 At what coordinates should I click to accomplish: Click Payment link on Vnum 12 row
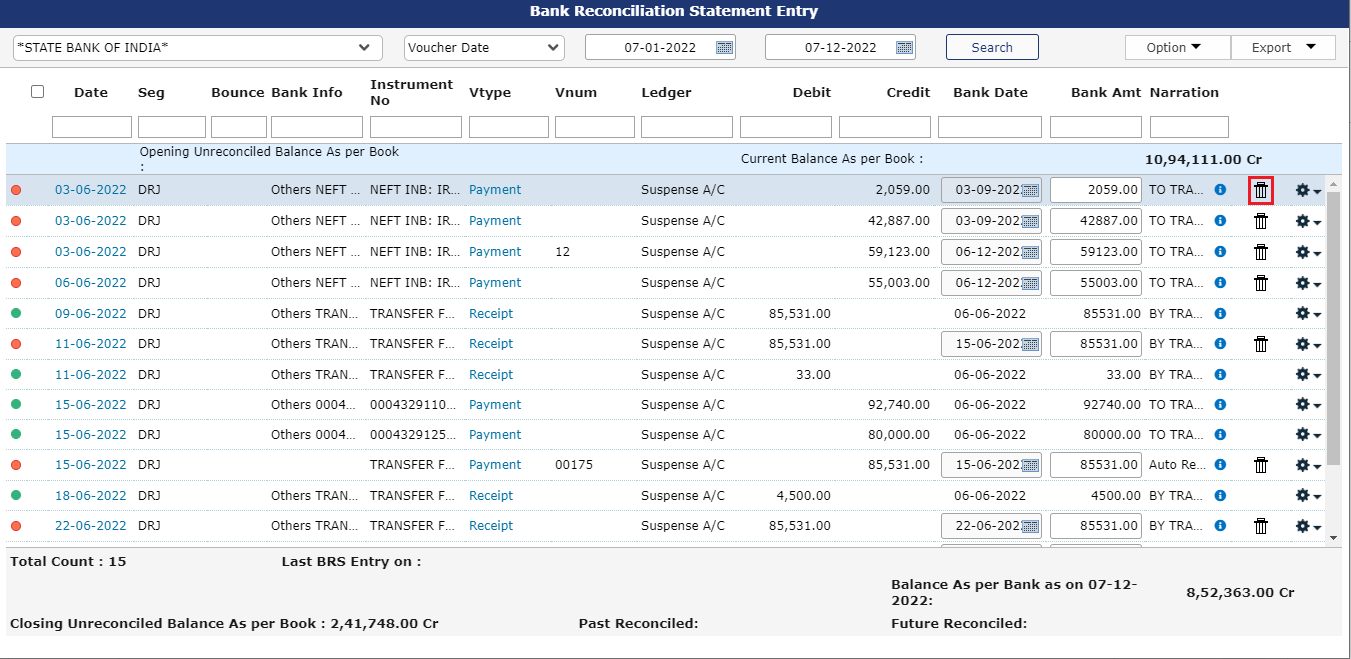pyautogui.click(x=495, y=252)
